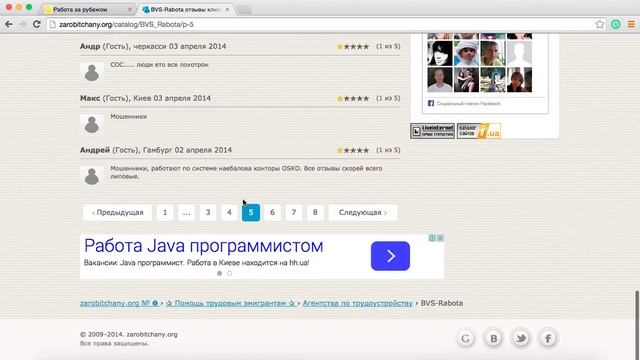
Task: Click the Facebook social plugin logo
Action: [x=431, y=103]
